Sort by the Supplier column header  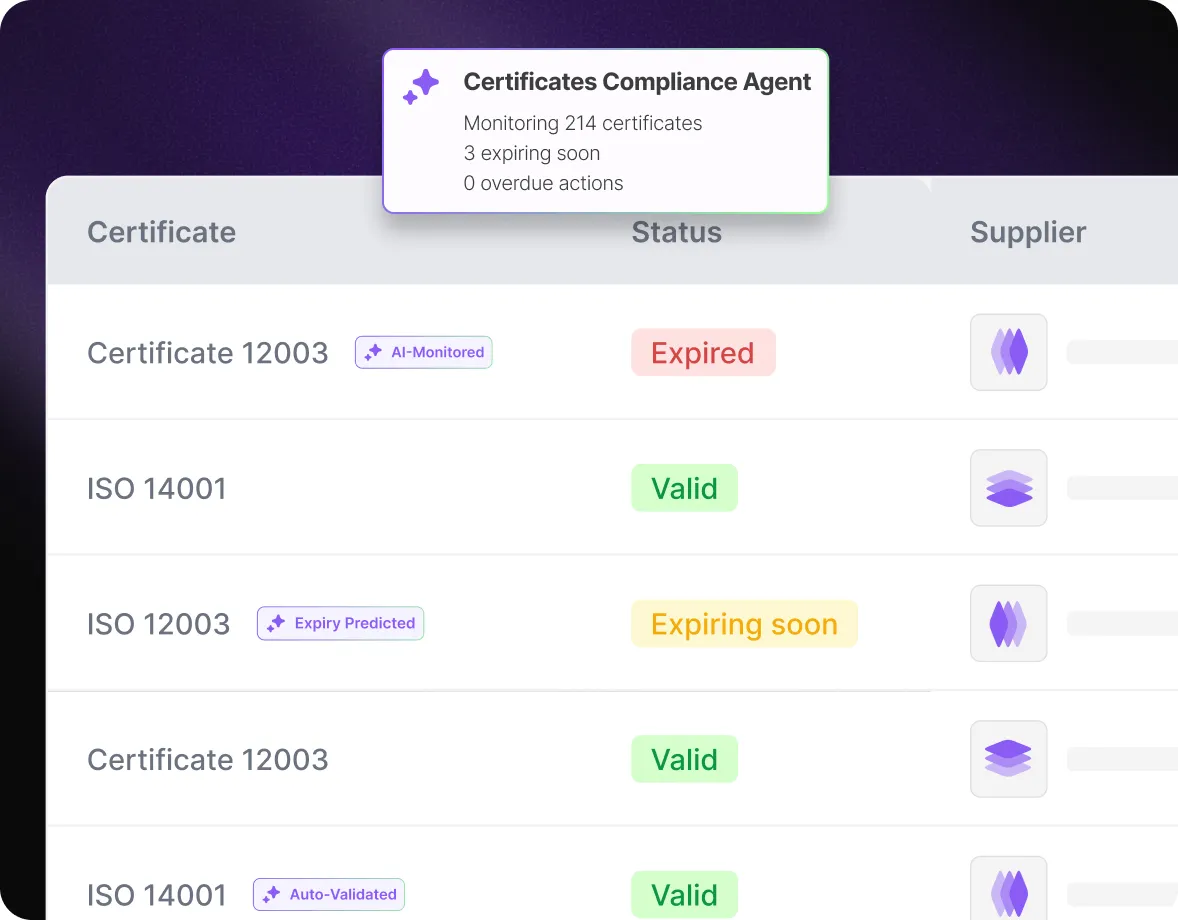click(x=1028, y=232)
